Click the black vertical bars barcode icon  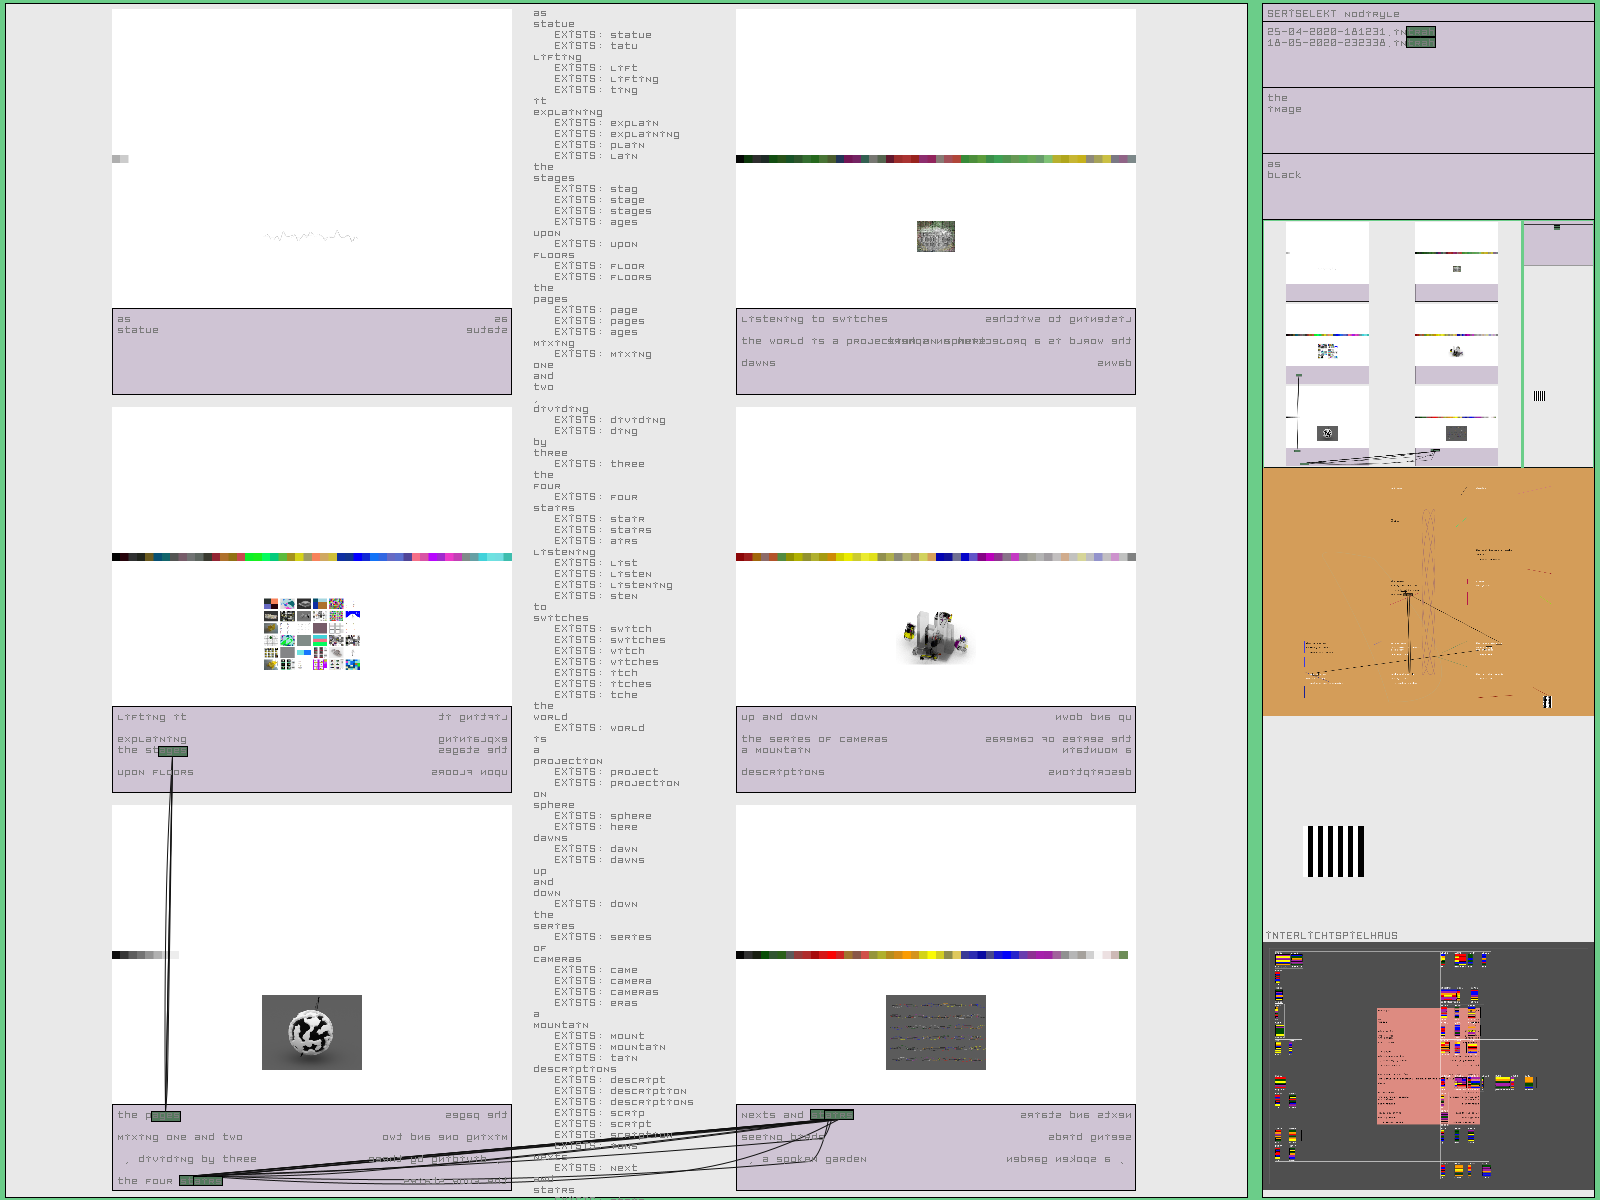[x=1336, y=852]
